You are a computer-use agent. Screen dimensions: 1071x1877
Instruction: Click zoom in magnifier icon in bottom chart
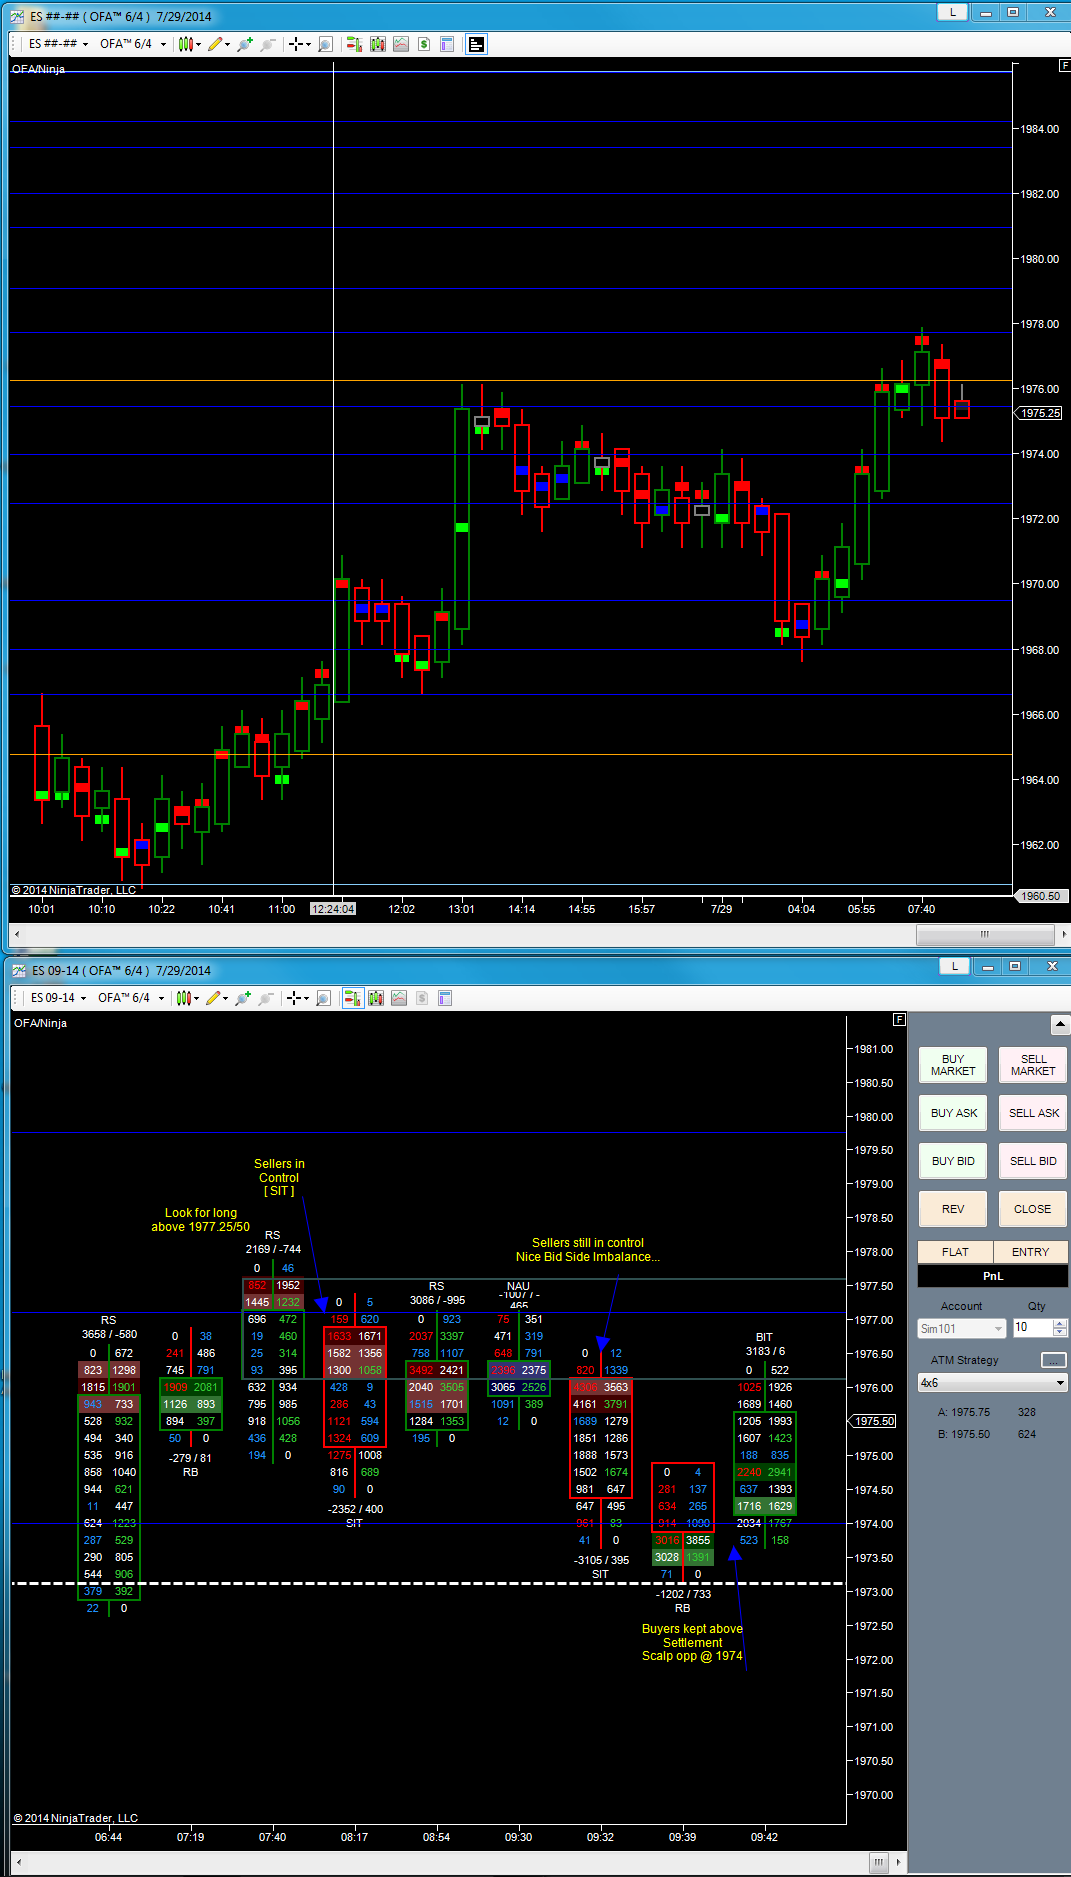tap(243, 998)
